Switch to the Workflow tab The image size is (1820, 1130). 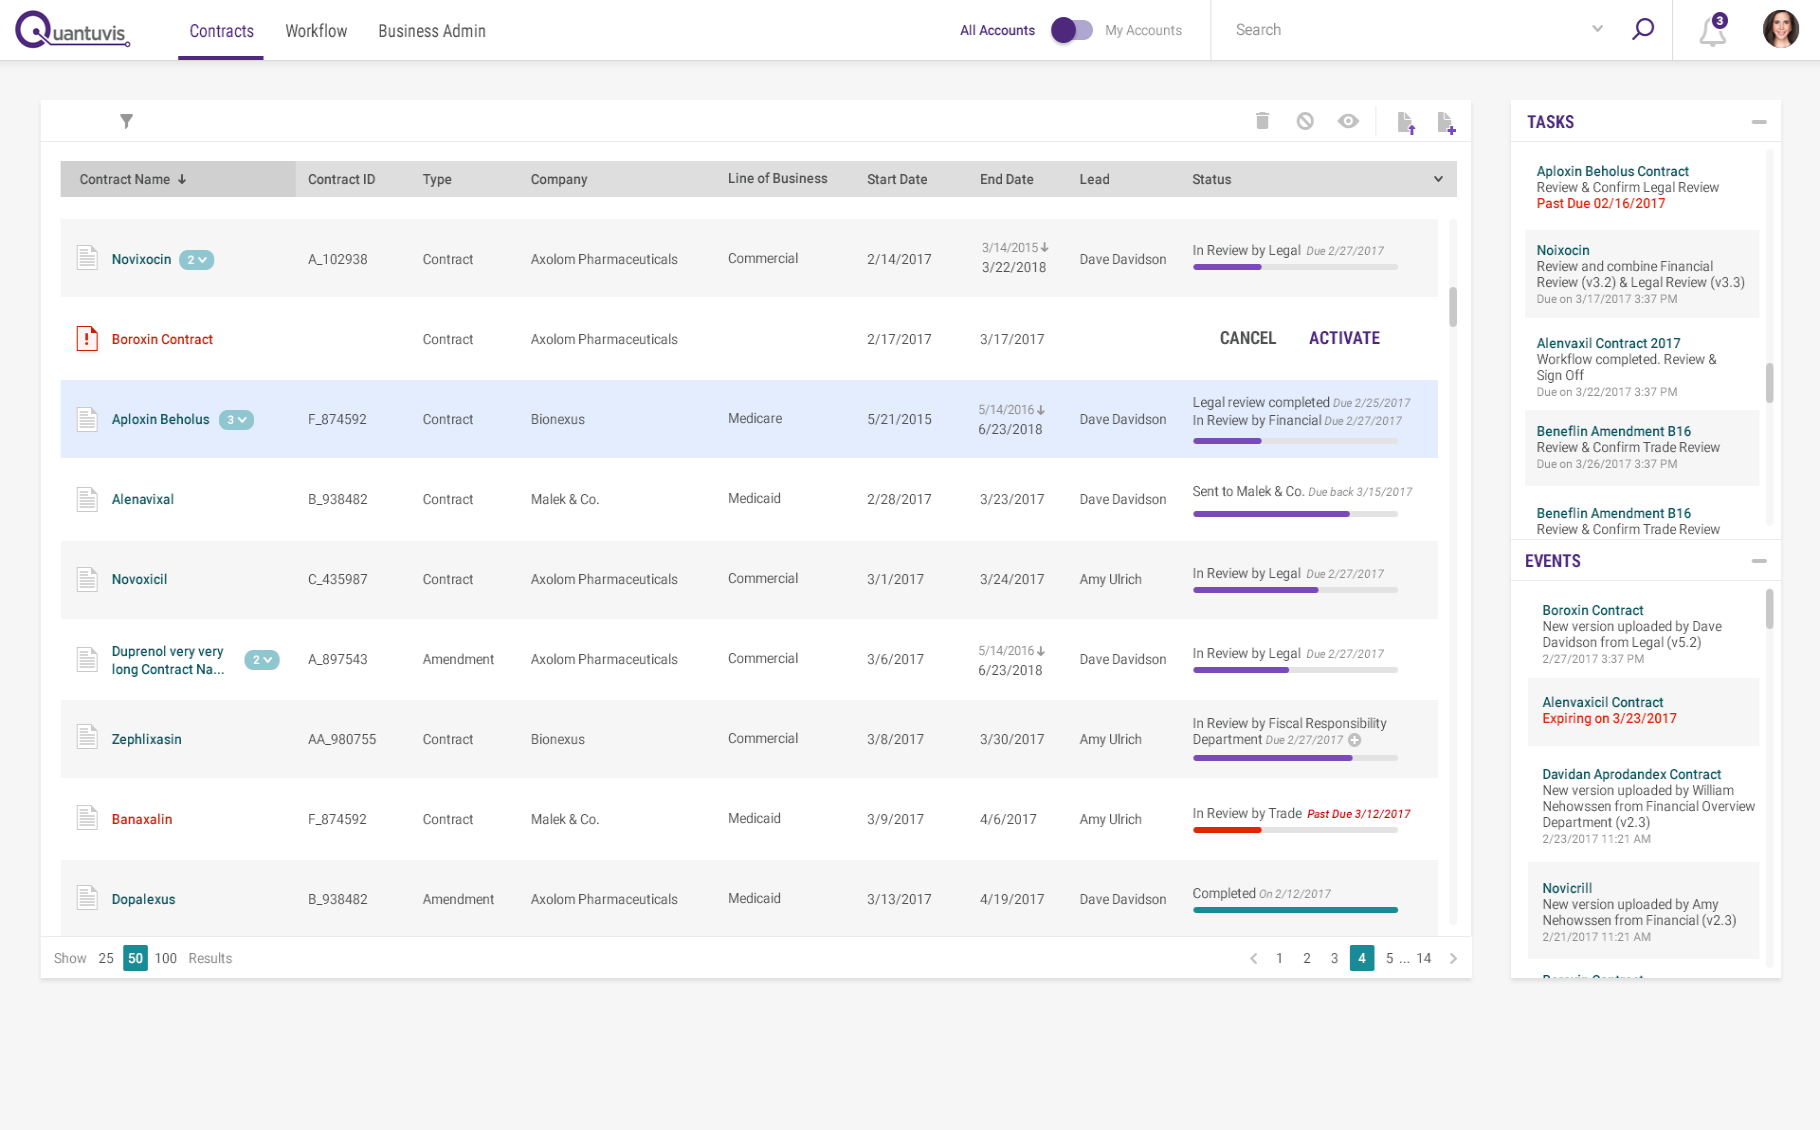(316, 30)
